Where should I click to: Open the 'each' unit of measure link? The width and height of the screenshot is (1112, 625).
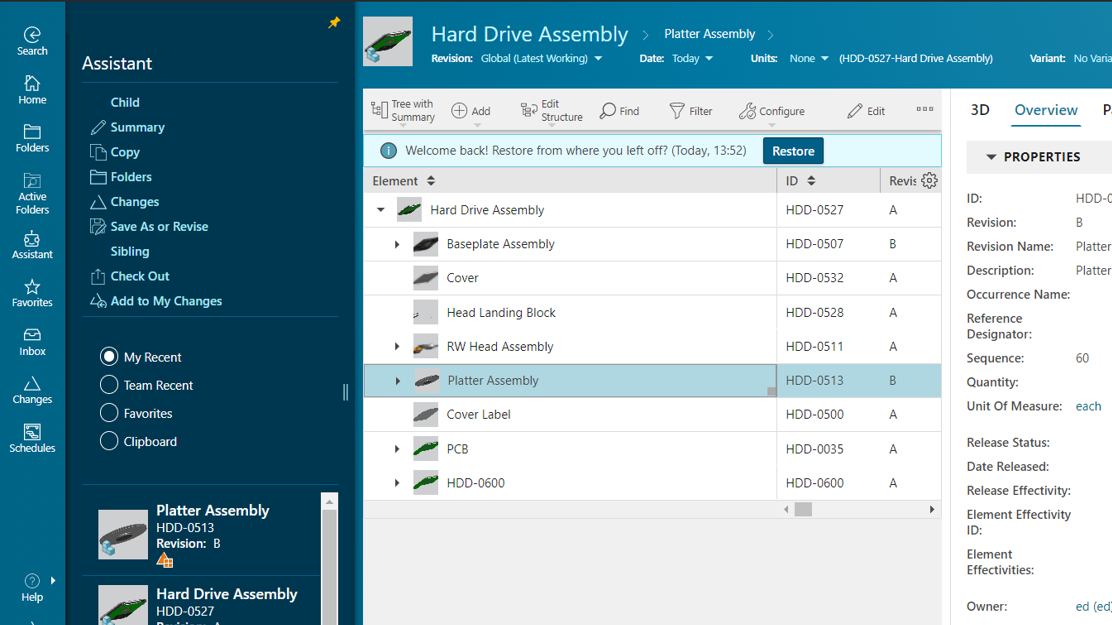(x=1088, y=406)
